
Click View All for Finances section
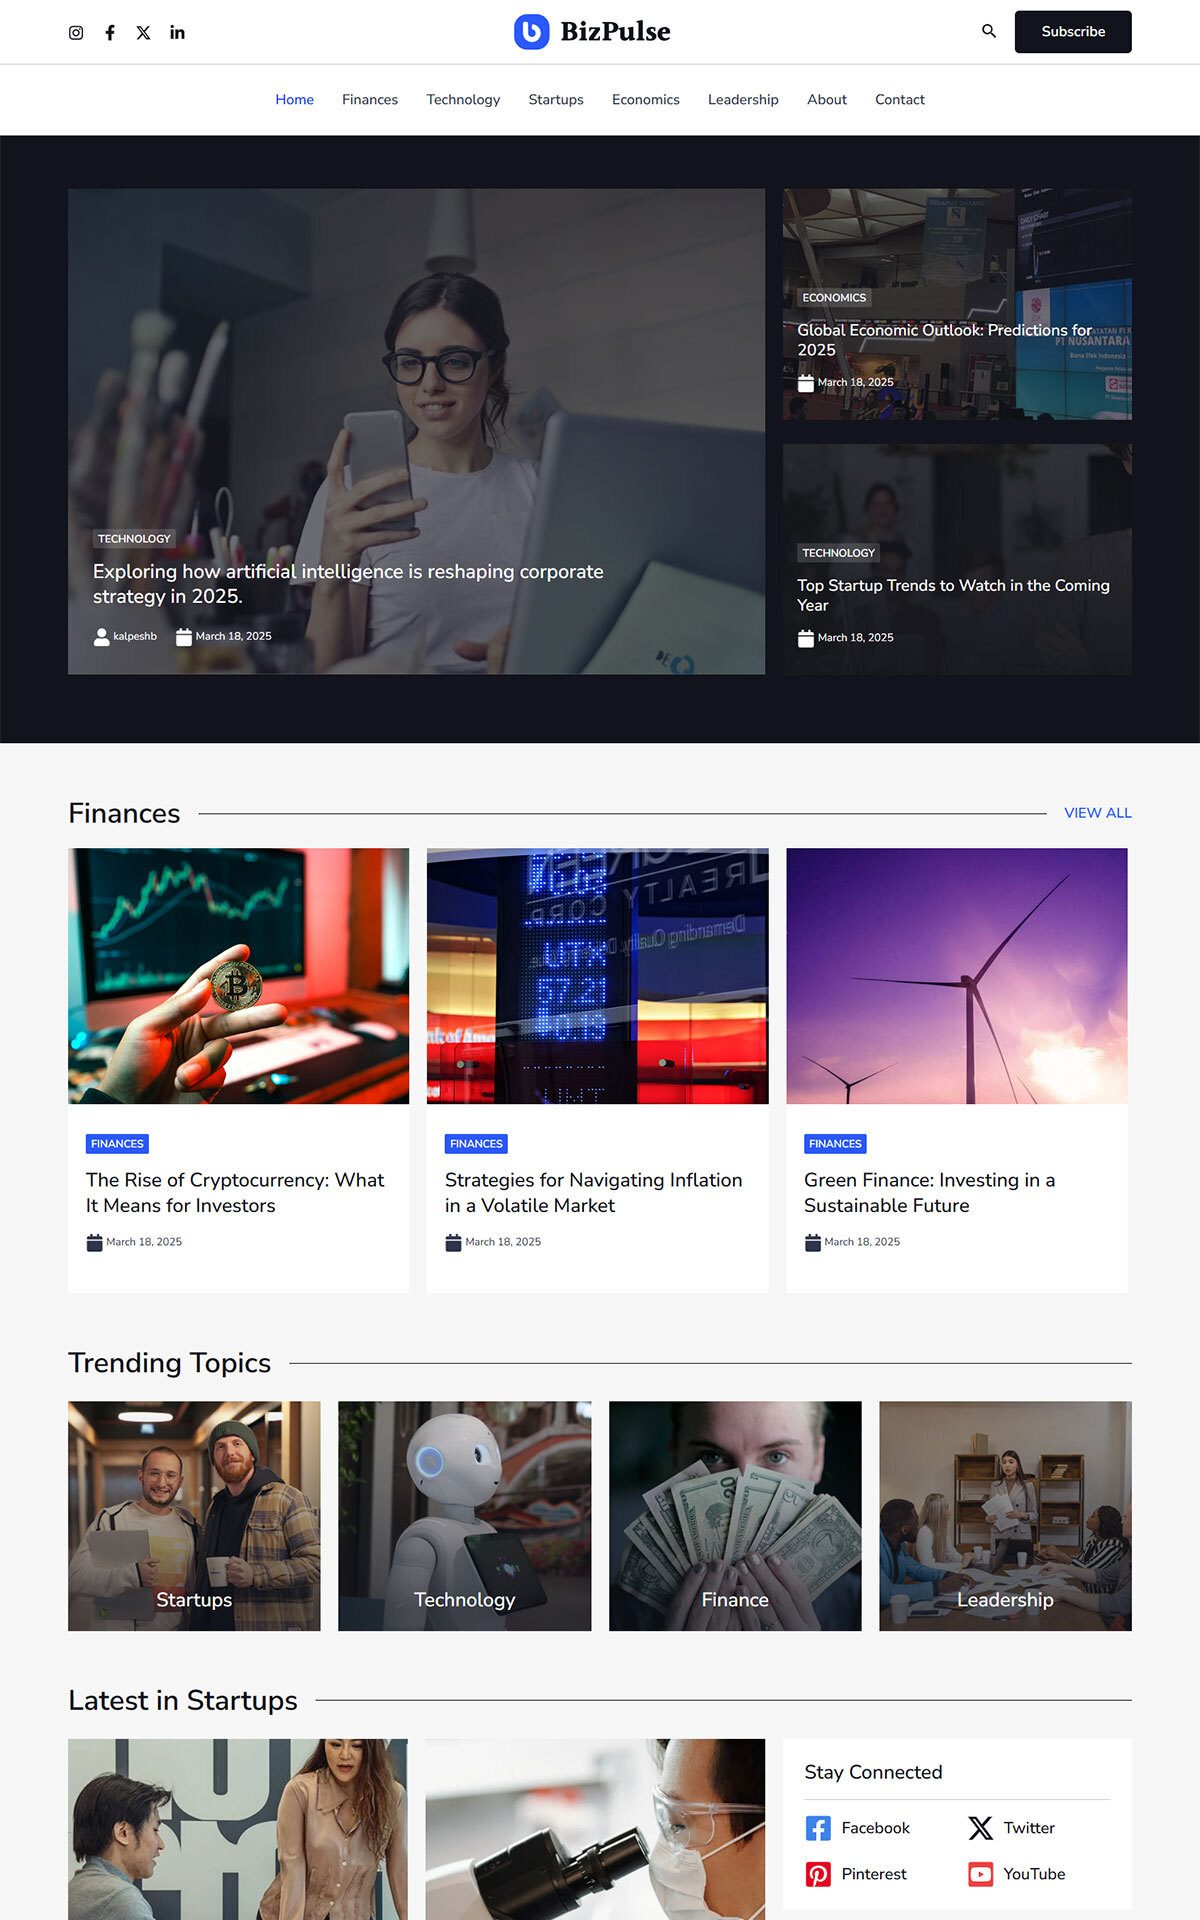(1097, 813)
